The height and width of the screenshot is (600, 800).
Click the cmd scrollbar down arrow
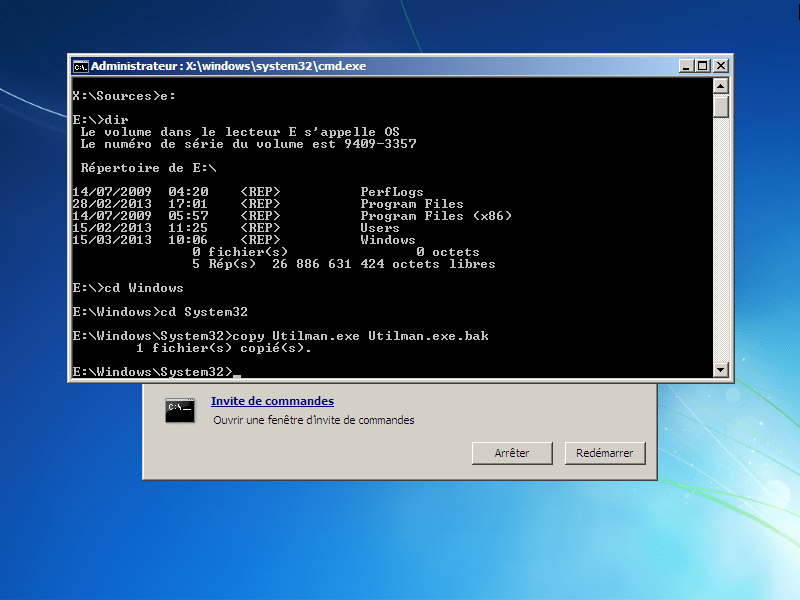click(720, 369)
